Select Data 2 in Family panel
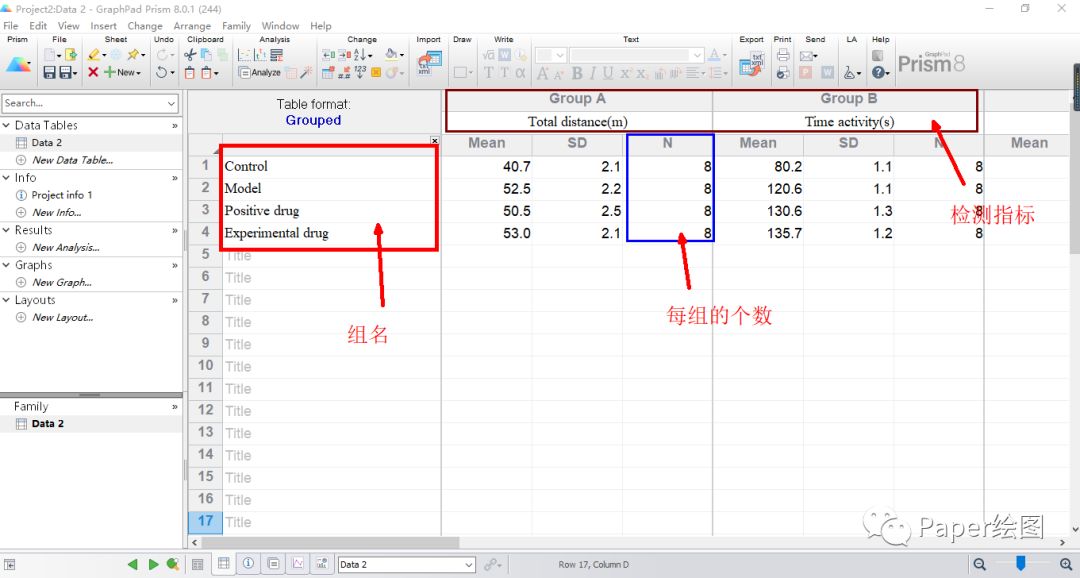The width and height of the screenshot is (1080, 578). point(48,424)
